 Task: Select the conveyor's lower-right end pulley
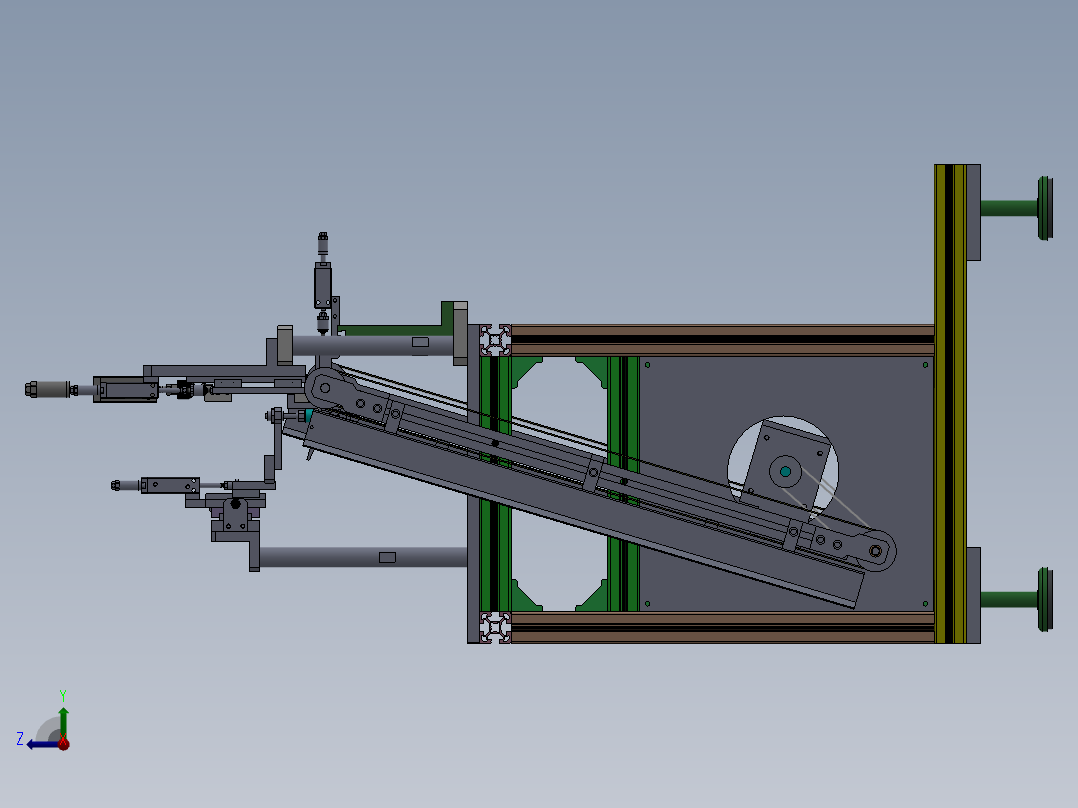tap(875, 551)
